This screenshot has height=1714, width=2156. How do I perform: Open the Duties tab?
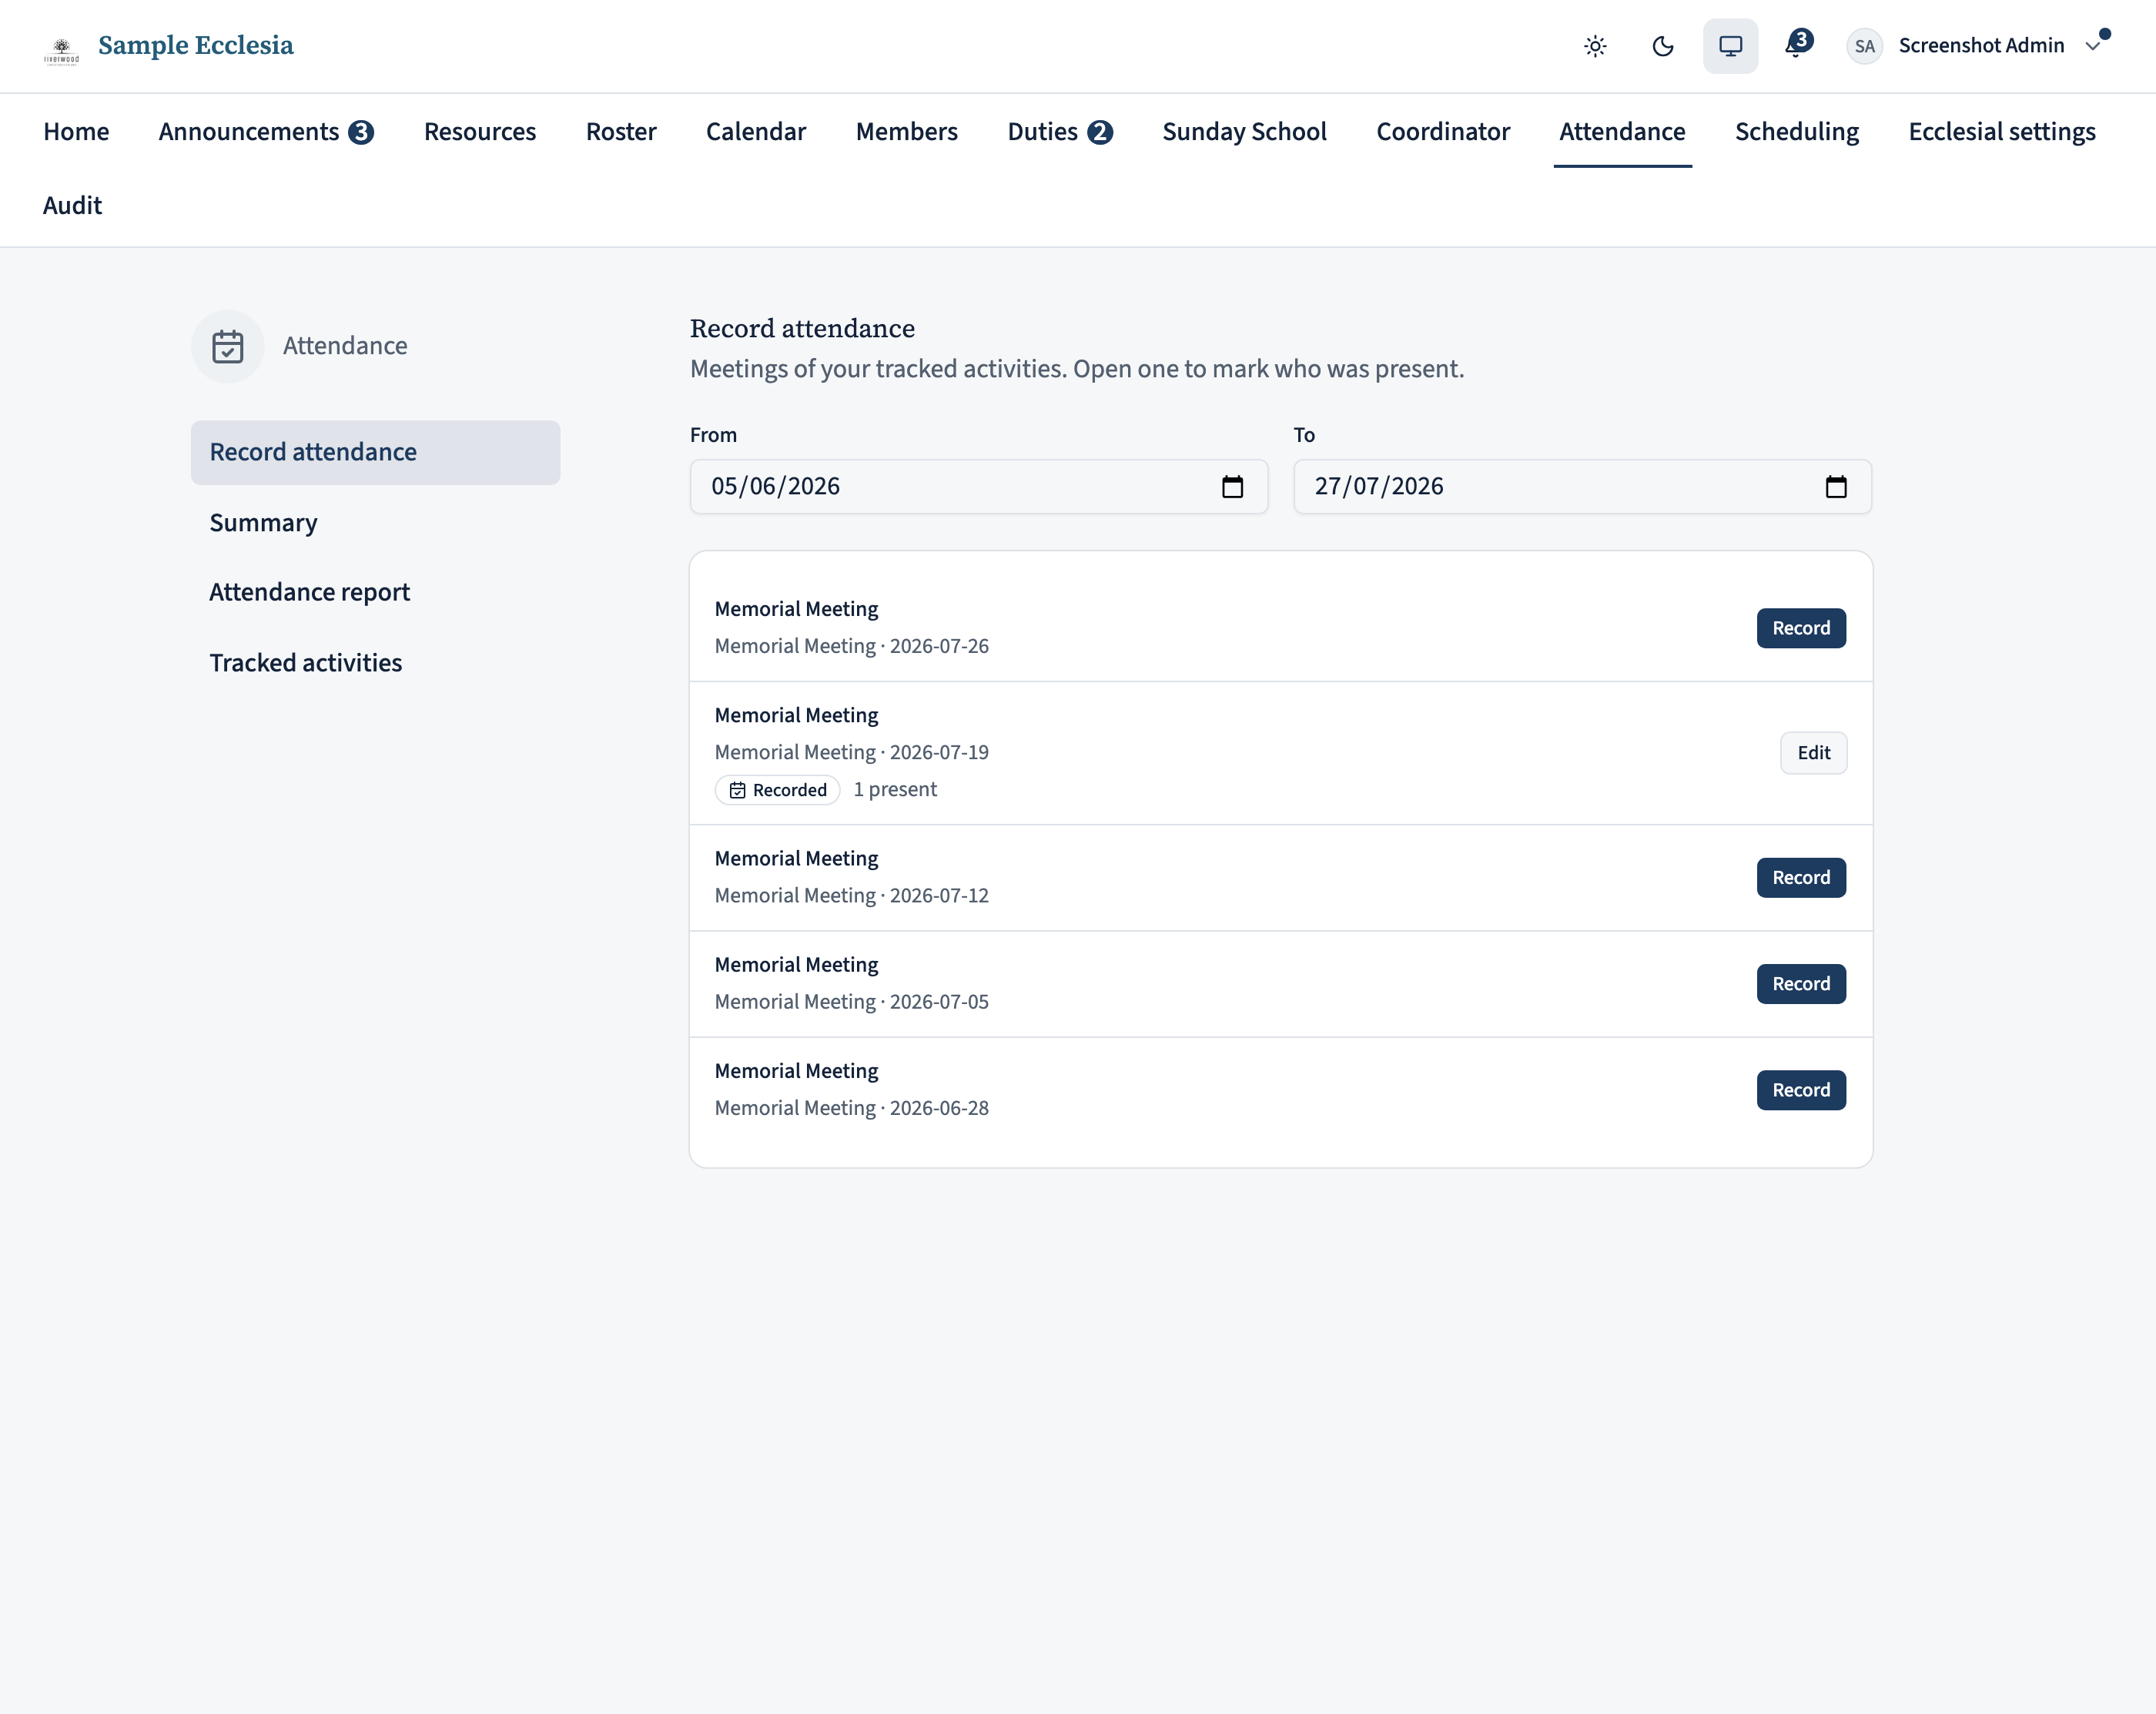click(x=1060, y=132)
